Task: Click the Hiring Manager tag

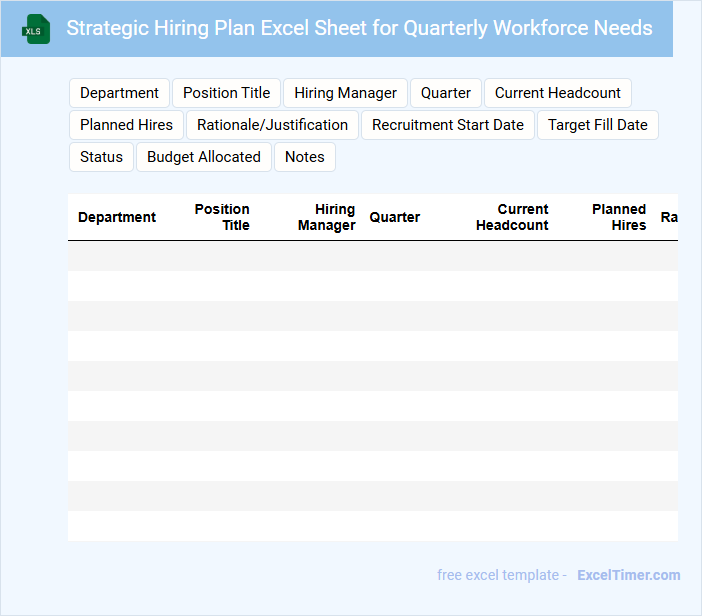Action: click(345, 93)
